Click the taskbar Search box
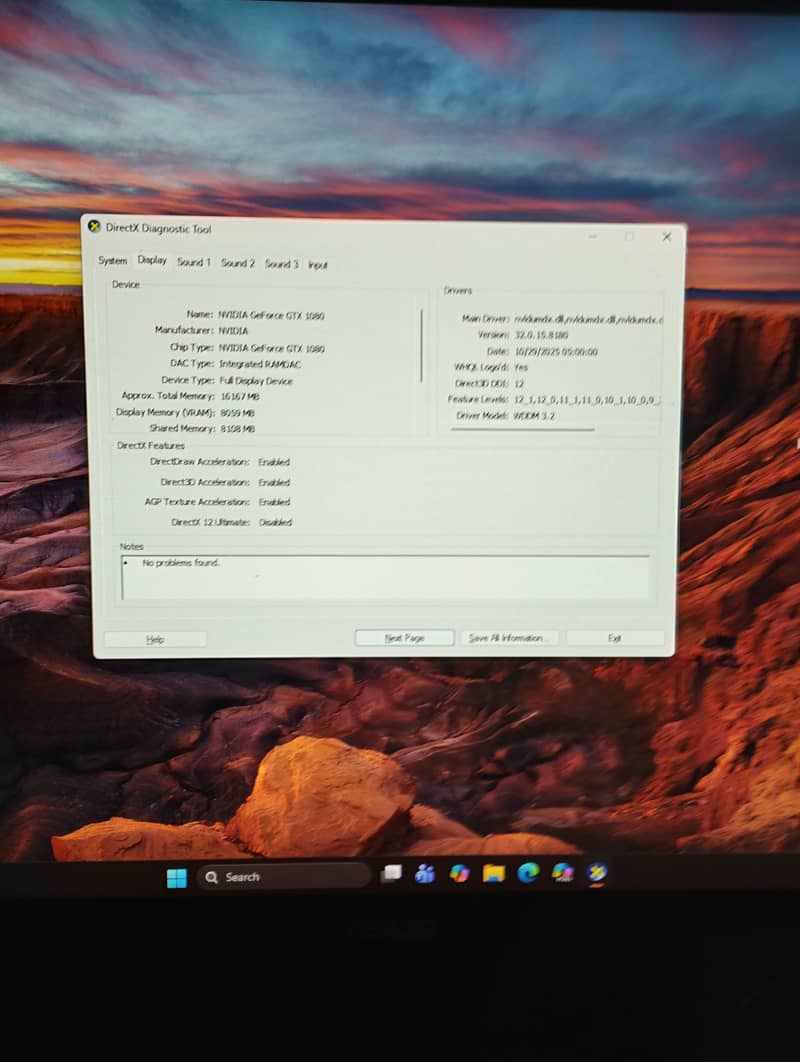800x1062 pixels. [x=283, y=877]
